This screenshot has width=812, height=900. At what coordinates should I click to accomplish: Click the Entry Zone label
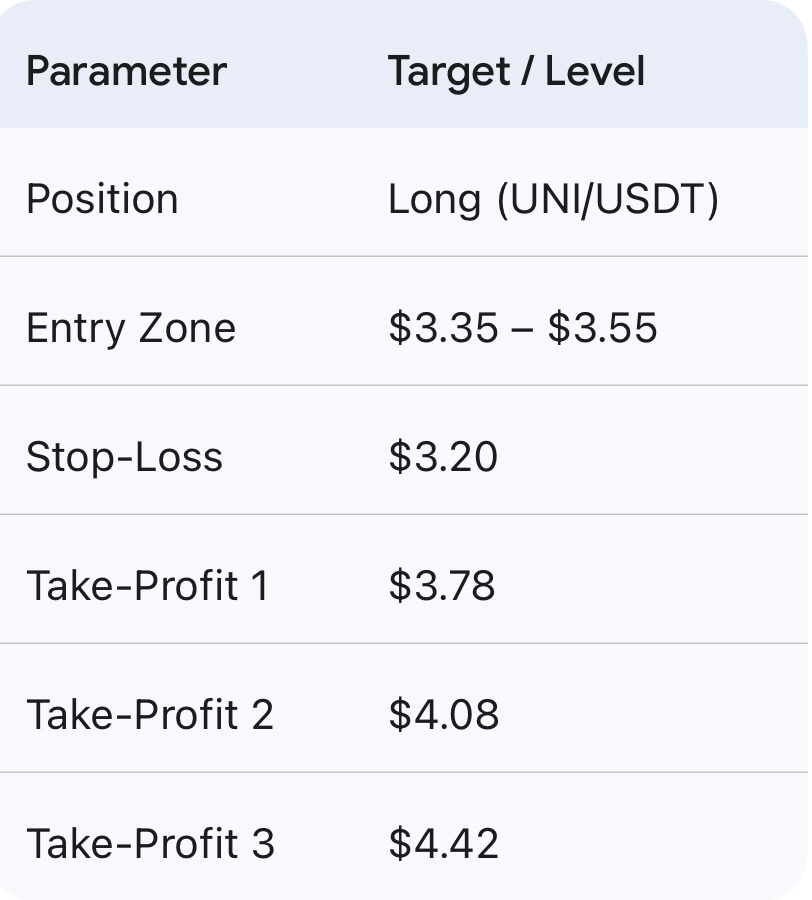[131, 328]
